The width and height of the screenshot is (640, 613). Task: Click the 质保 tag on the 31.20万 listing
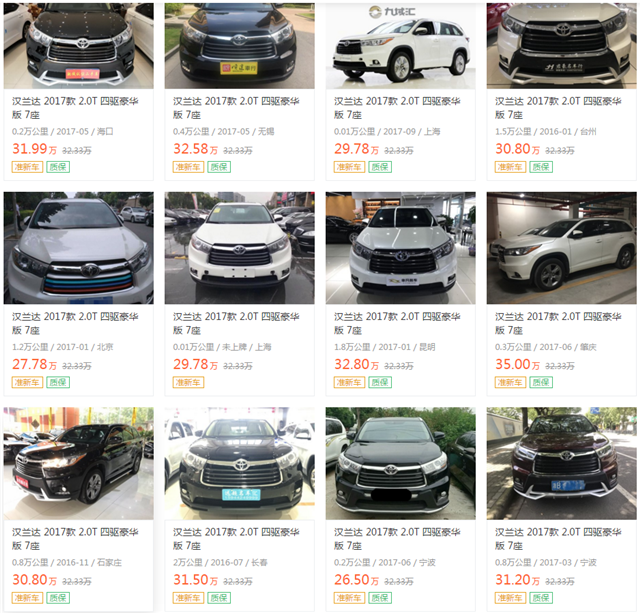coord(541,598)
